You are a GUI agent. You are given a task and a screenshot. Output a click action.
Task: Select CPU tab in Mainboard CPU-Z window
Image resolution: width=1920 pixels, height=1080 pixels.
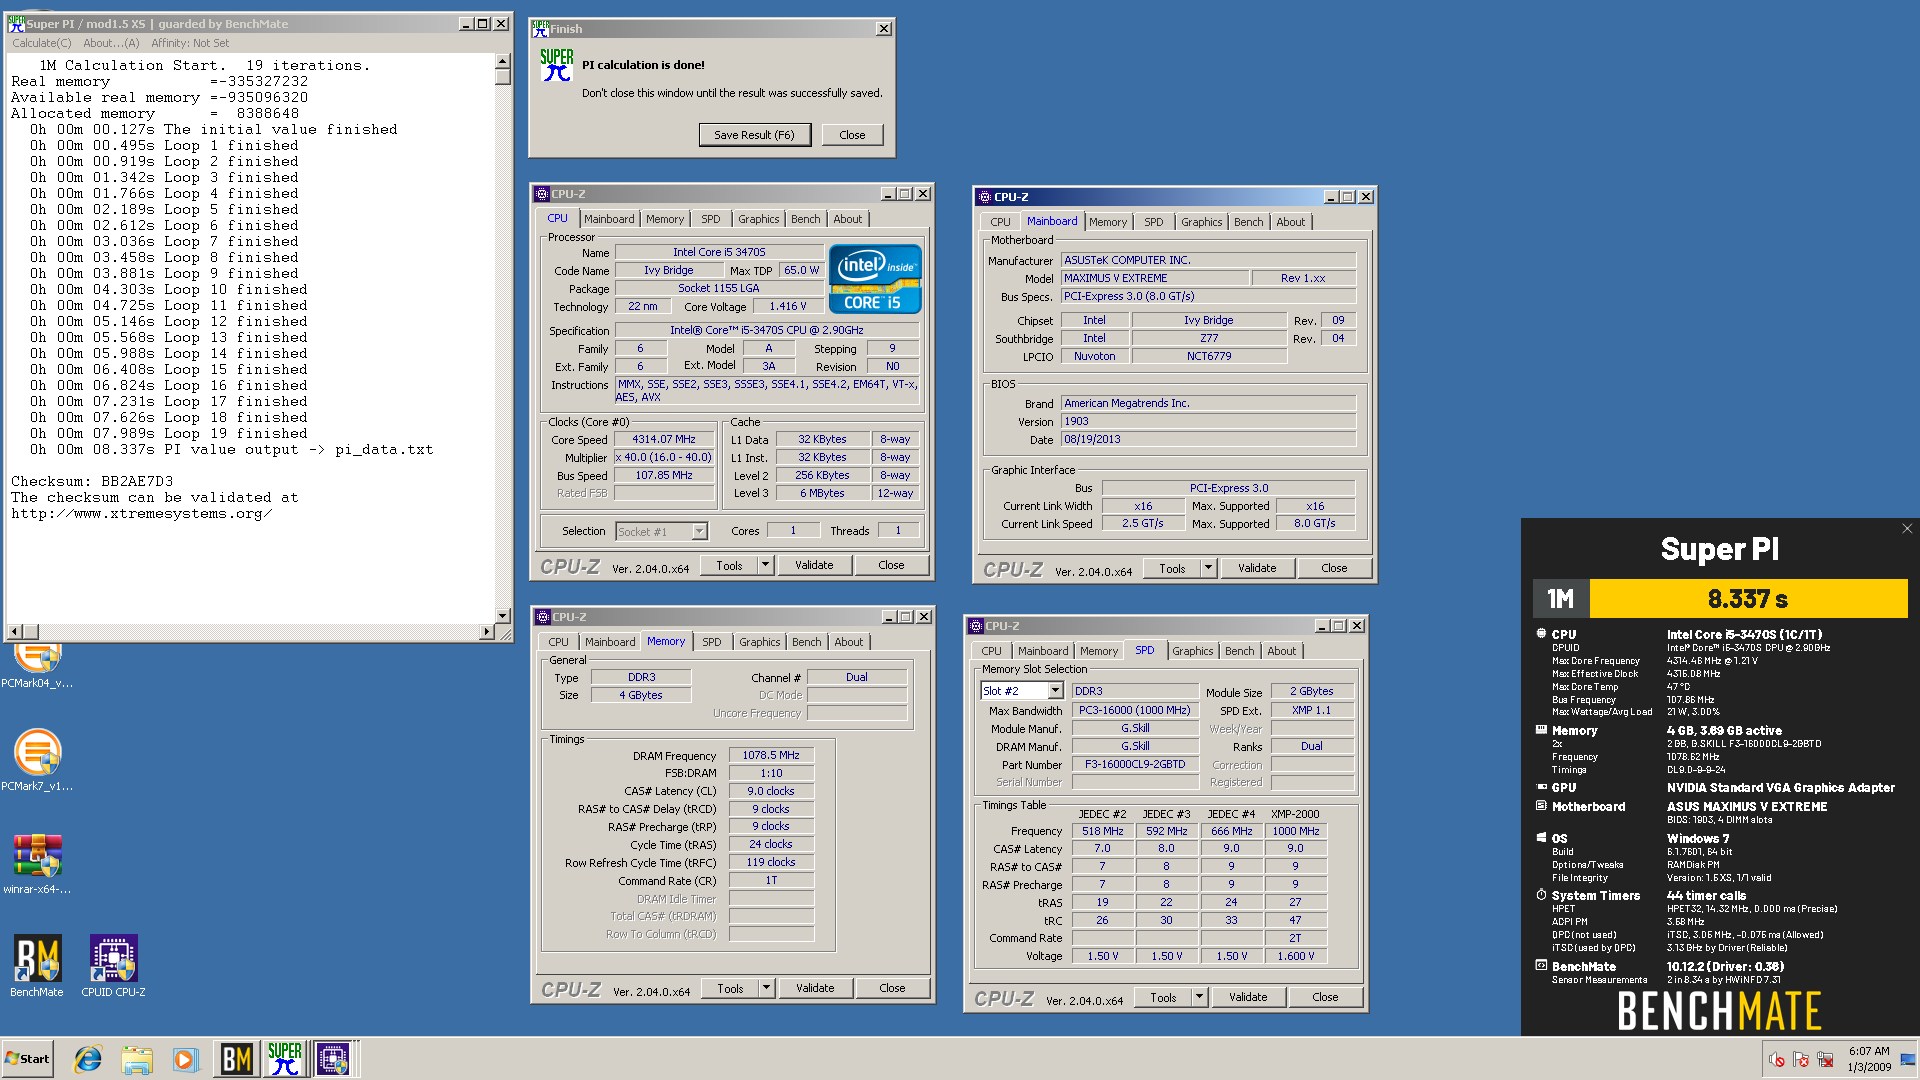point(1000,222)
